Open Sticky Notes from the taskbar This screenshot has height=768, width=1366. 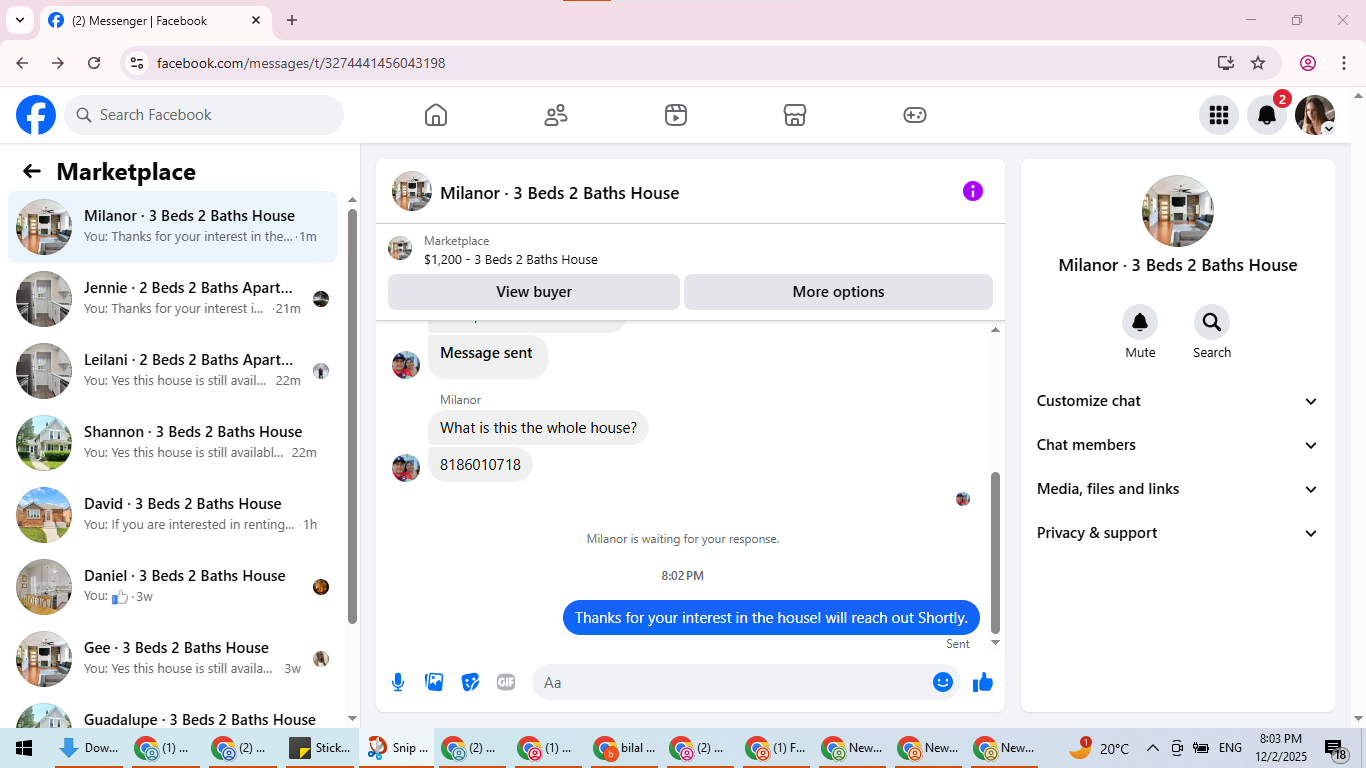pyautogui.click(x=319, y=748)
